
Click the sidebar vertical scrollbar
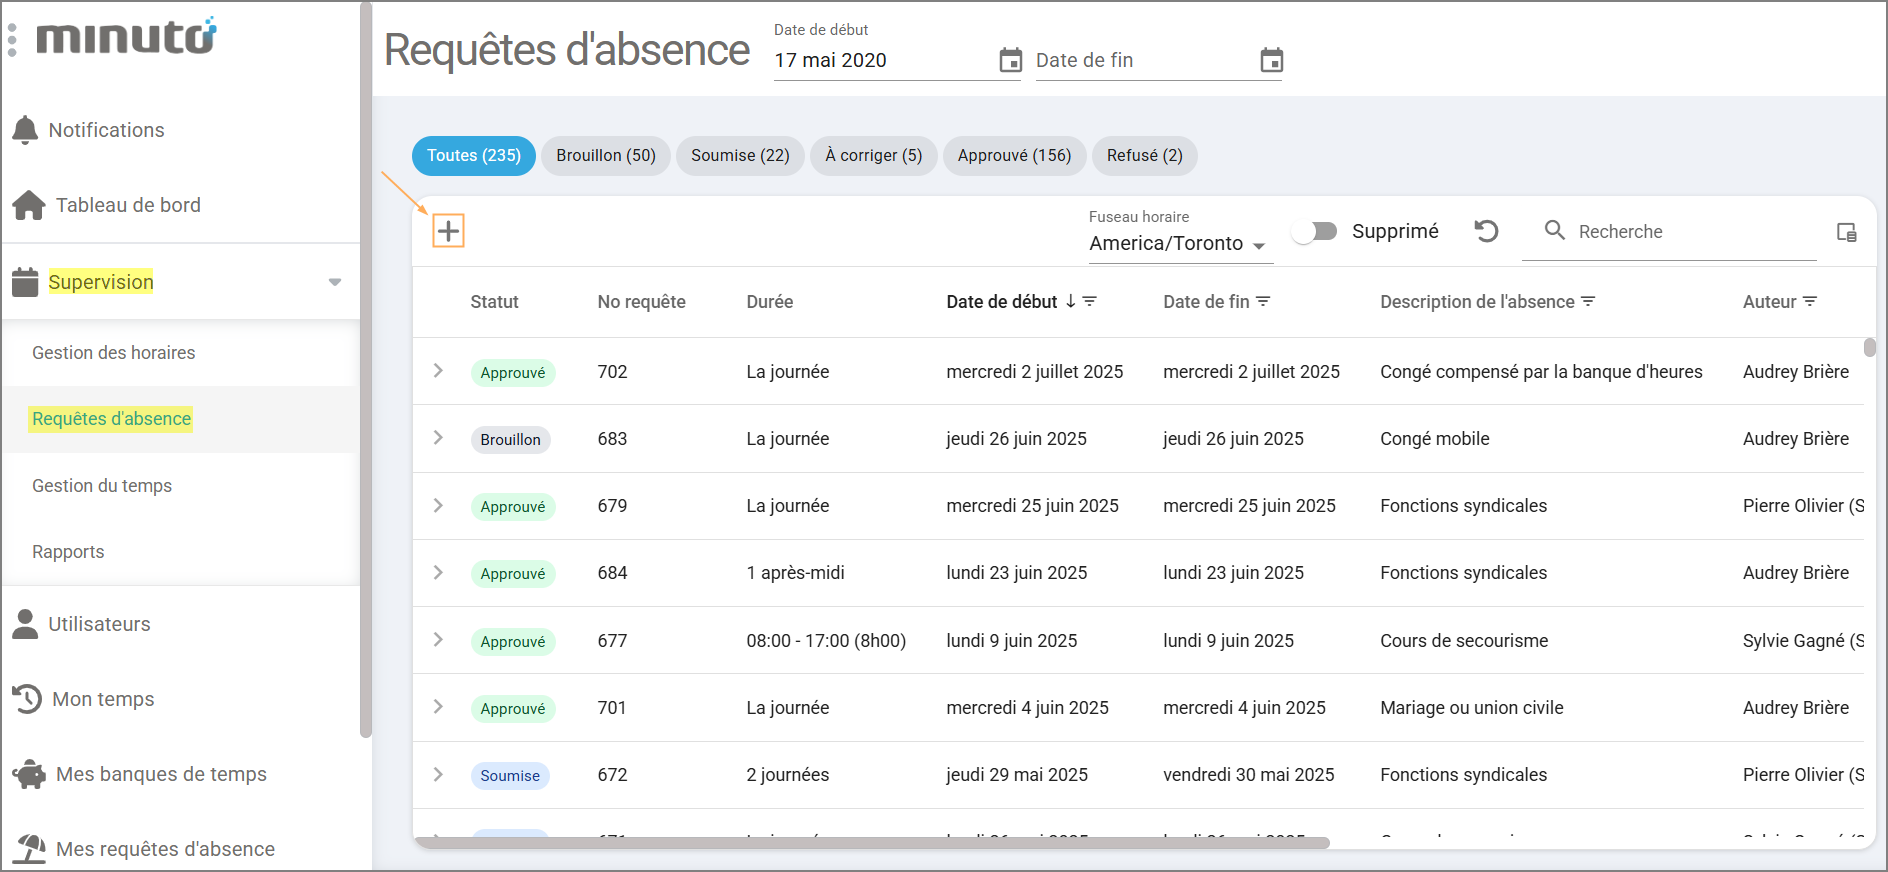pyautogui.click(x=366, y=370)
